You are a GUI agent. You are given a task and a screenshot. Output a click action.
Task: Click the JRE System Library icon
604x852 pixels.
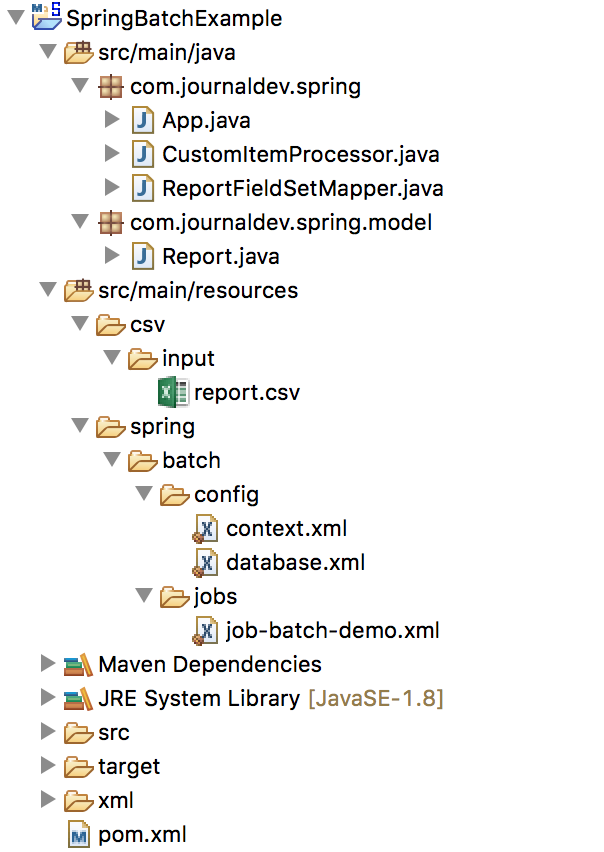coord(78,698)
